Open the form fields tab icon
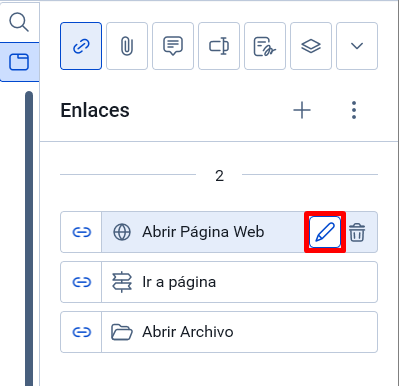Image resolution: width=399 pixels, height=386 pixels. (219, 46)
